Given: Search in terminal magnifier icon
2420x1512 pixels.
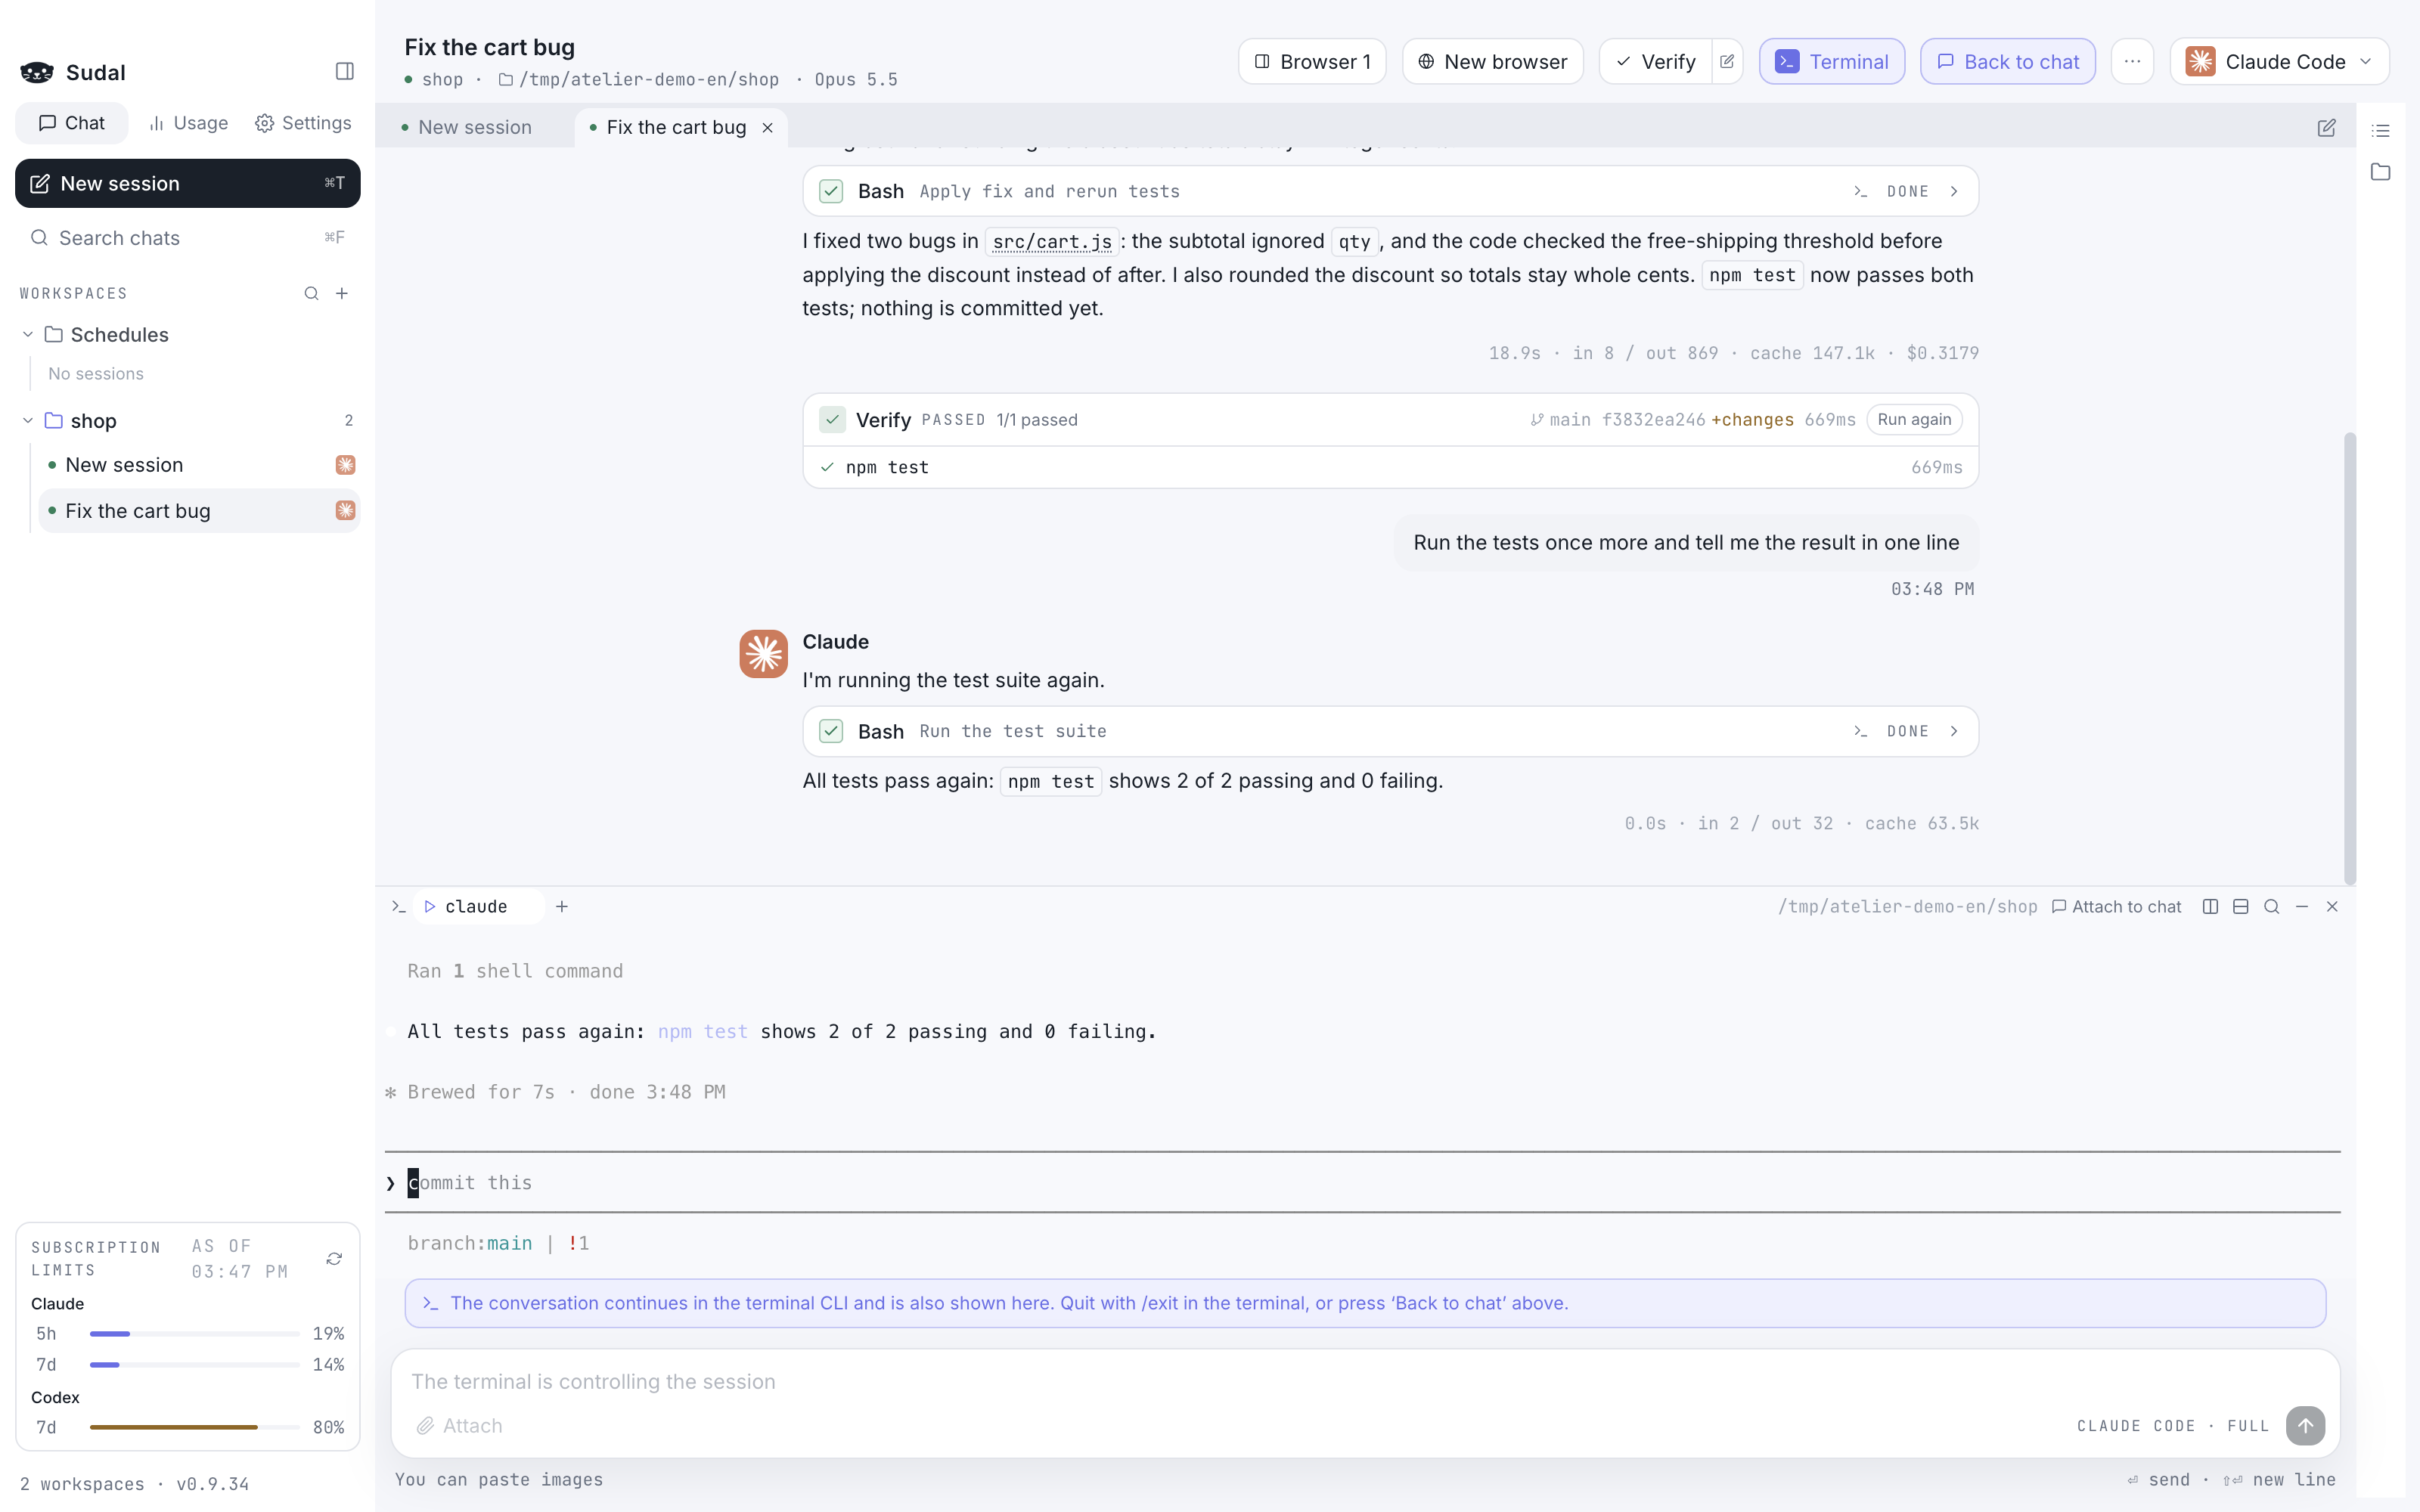Looking at the screenshot, I should 2271,906.
